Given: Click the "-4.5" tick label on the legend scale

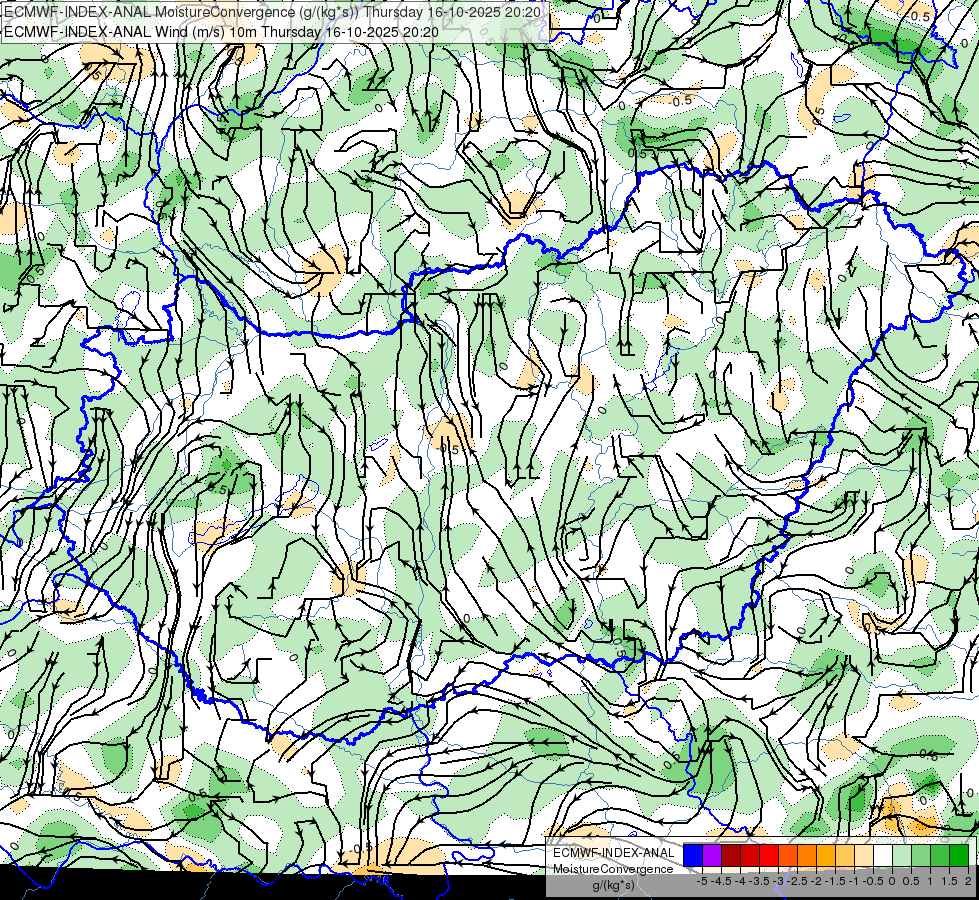Looking at the screenshot, I should (x=721, y=881).
